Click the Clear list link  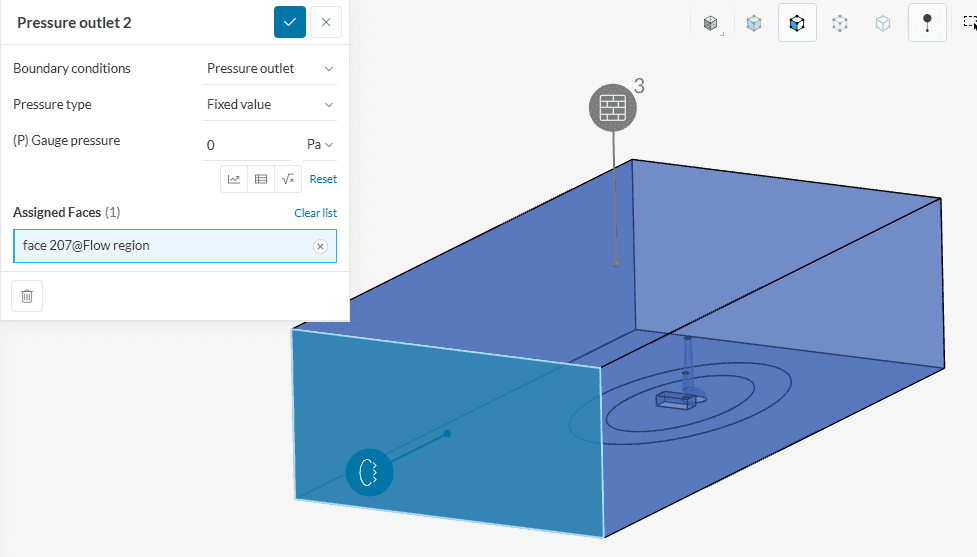coord(315,213)
